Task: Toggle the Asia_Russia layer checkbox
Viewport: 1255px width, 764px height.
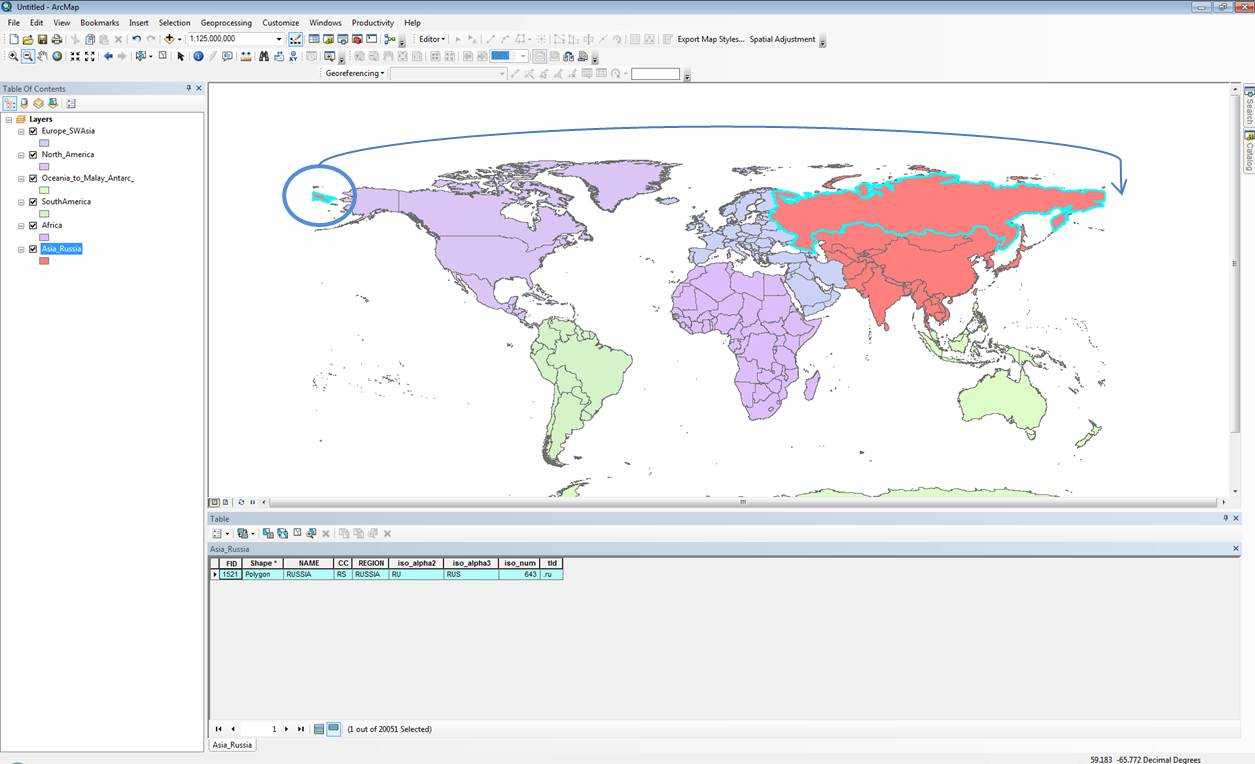Action: click(x=33, y=249)
